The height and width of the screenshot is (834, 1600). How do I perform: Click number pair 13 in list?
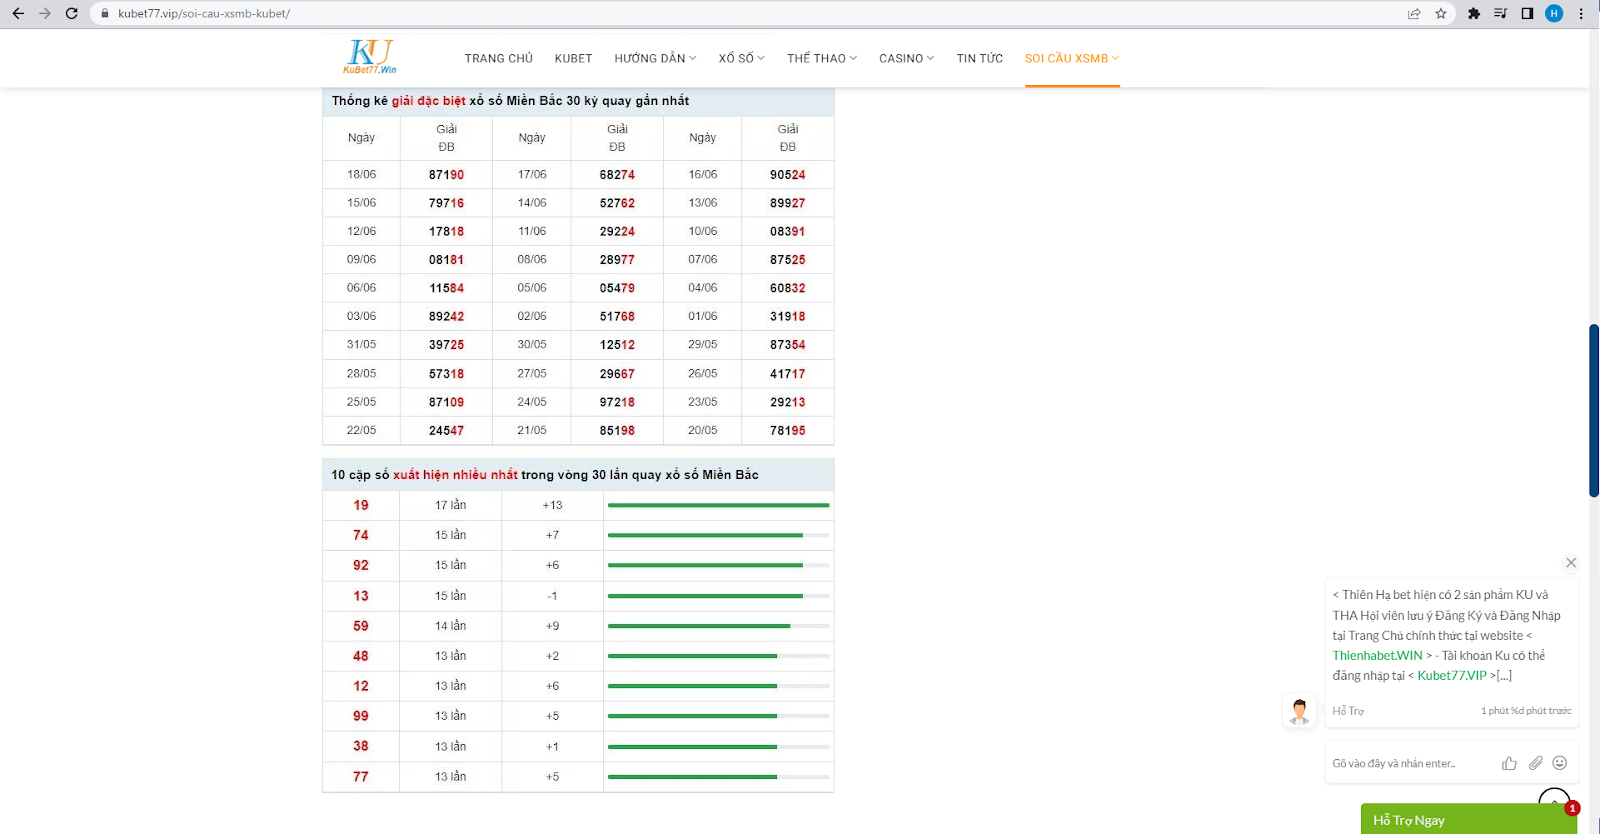pyautogui.click(x=361, y=596)
